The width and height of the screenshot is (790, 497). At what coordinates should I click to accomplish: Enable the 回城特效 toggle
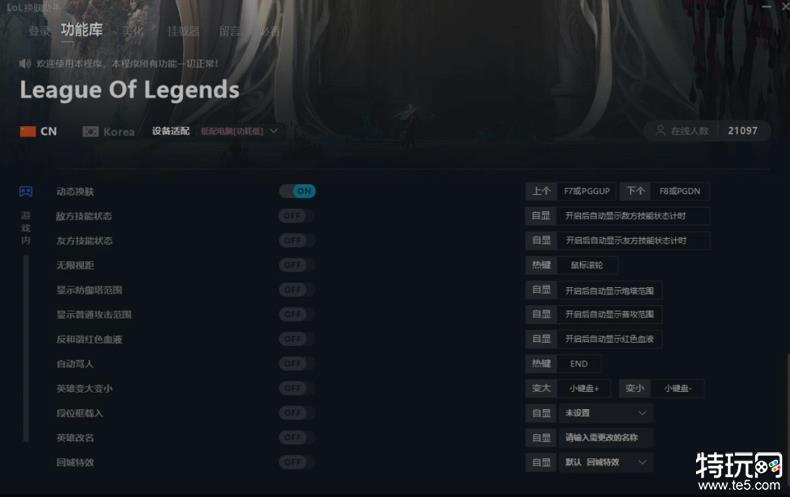point(297,462)
